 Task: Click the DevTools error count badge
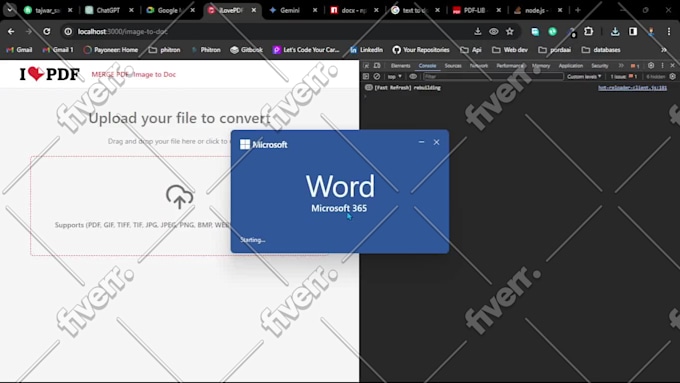coord(635,66)
